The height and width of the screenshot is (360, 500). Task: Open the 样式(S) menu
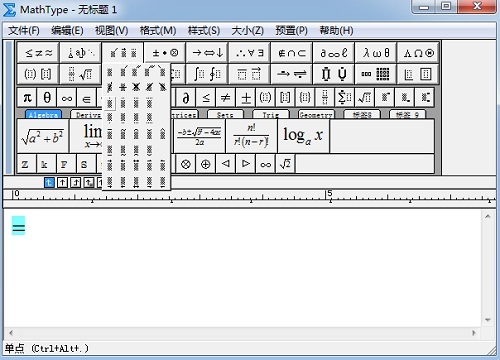(204, 31)
